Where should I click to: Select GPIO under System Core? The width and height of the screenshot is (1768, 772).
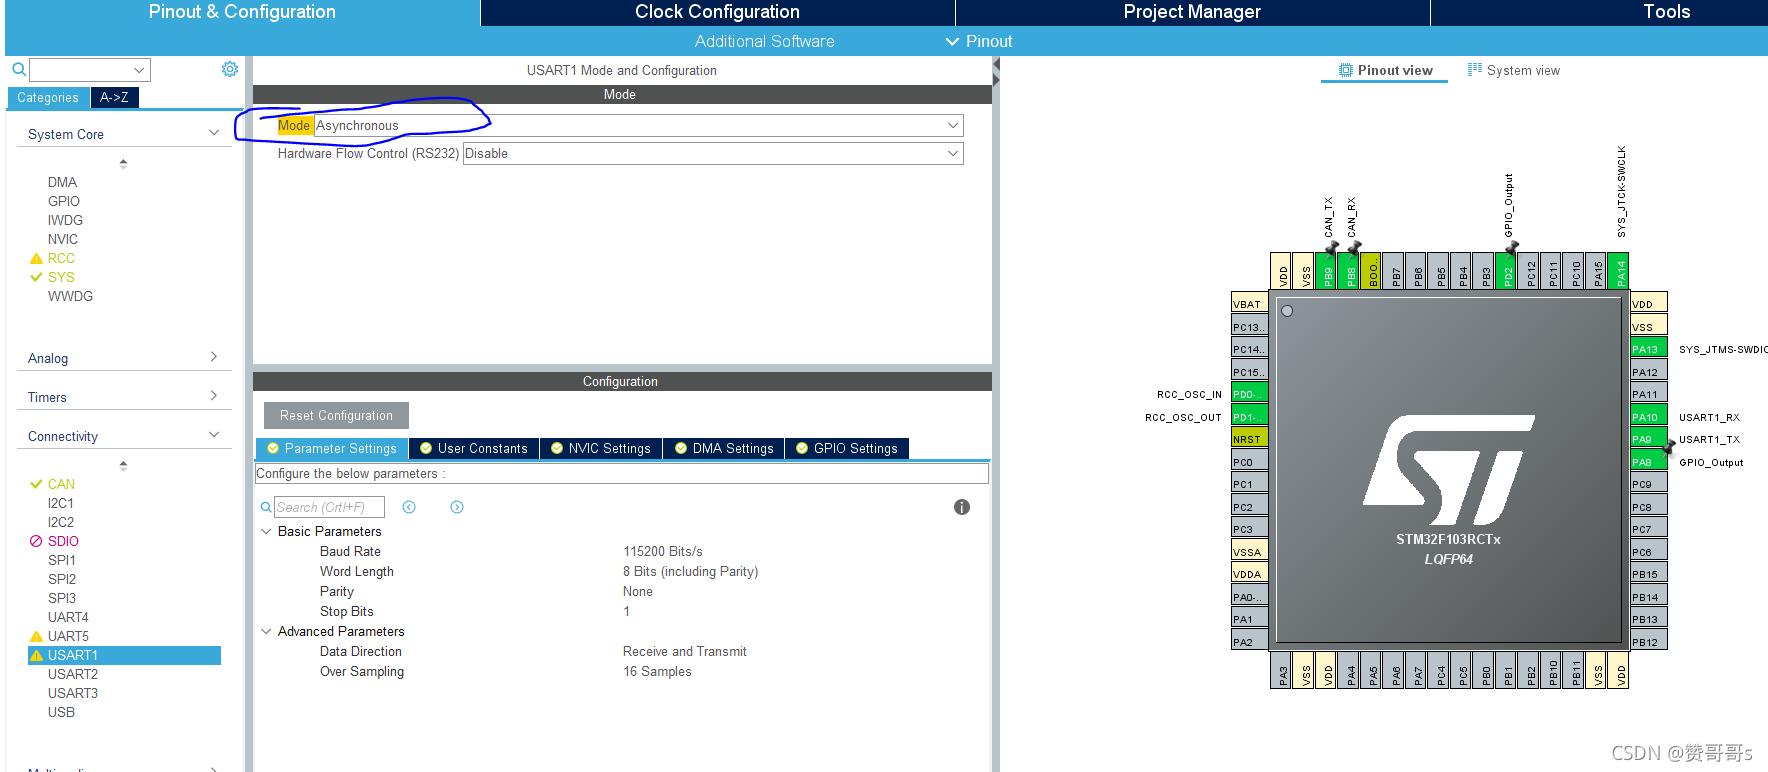point(64,201)
